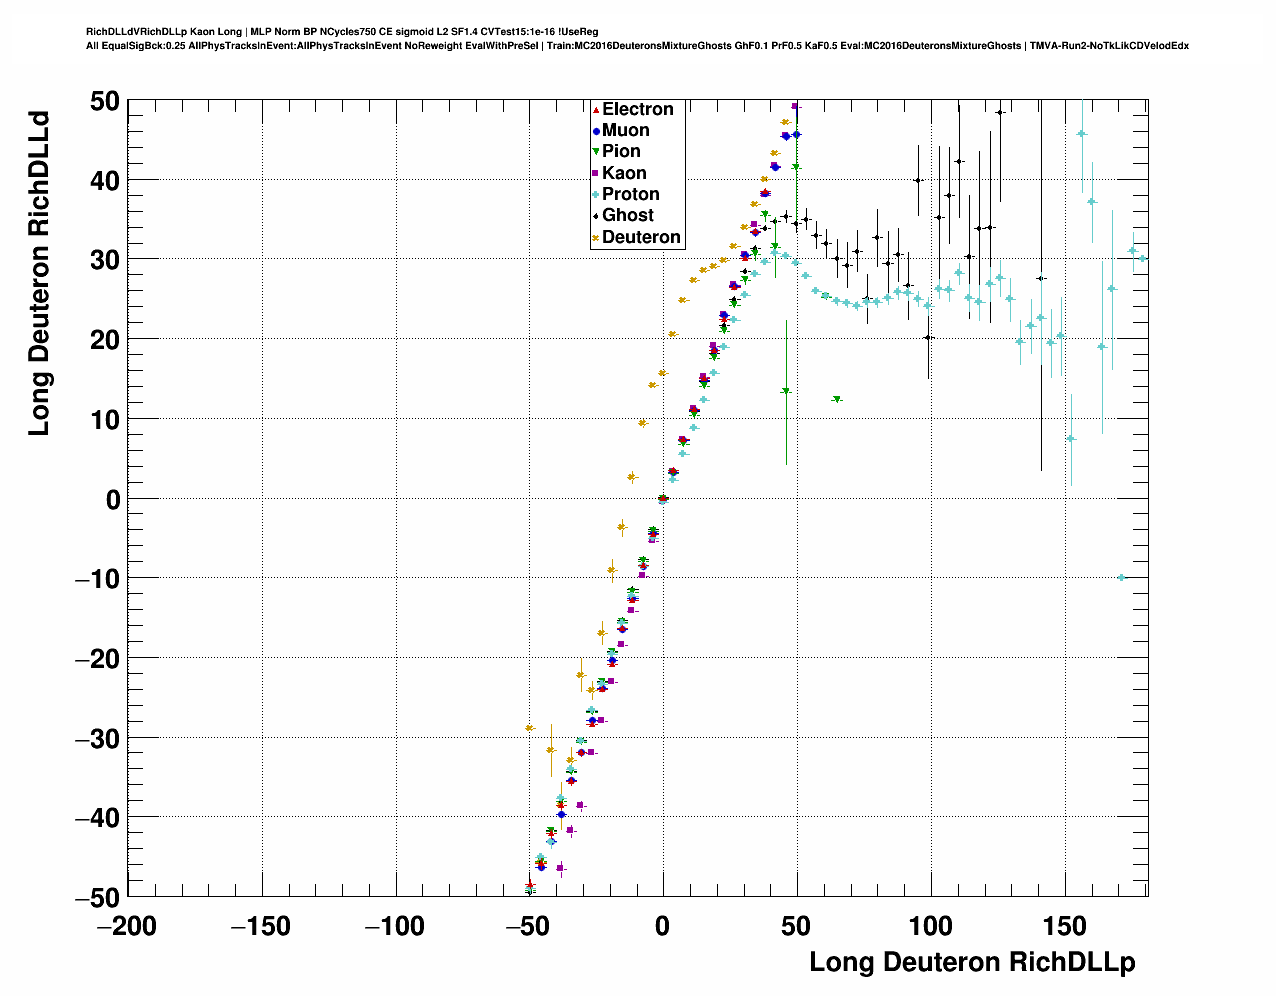The width and height of the screenshot is (1276, 996).
Task: Select the green Pion triangle legend marker
Action: (596, 152)
